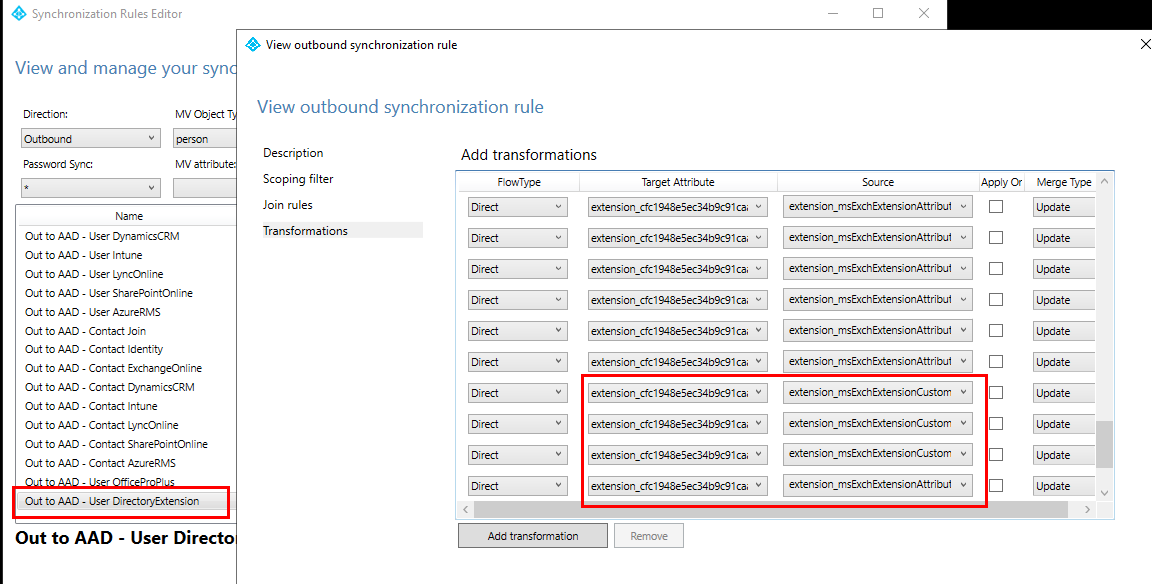Select the Out to AAD - Contact SharePointOnline rule
The width and height of the screenshot is (1152, 584).
coord(116,444)
